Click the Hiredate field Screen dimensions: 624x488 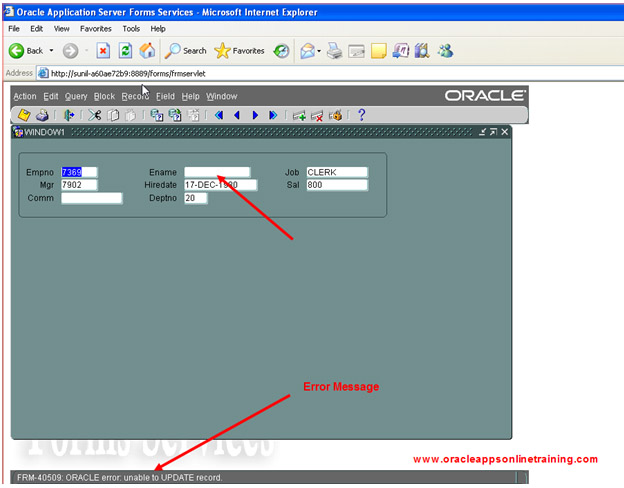220,185
